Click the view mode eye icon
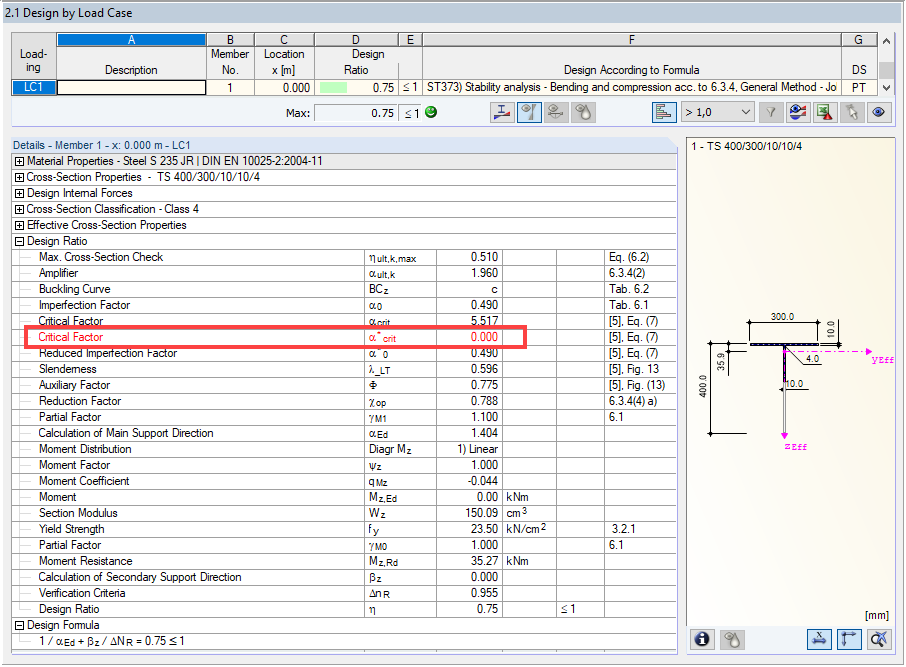The image size is (906, 667). [878, 112]
